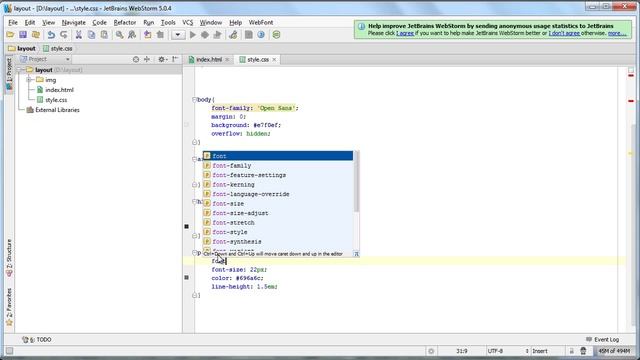Viewport: 640px width, 360px height.
Task: Click the green round icon at toolbar end
Action: (276, 35)
